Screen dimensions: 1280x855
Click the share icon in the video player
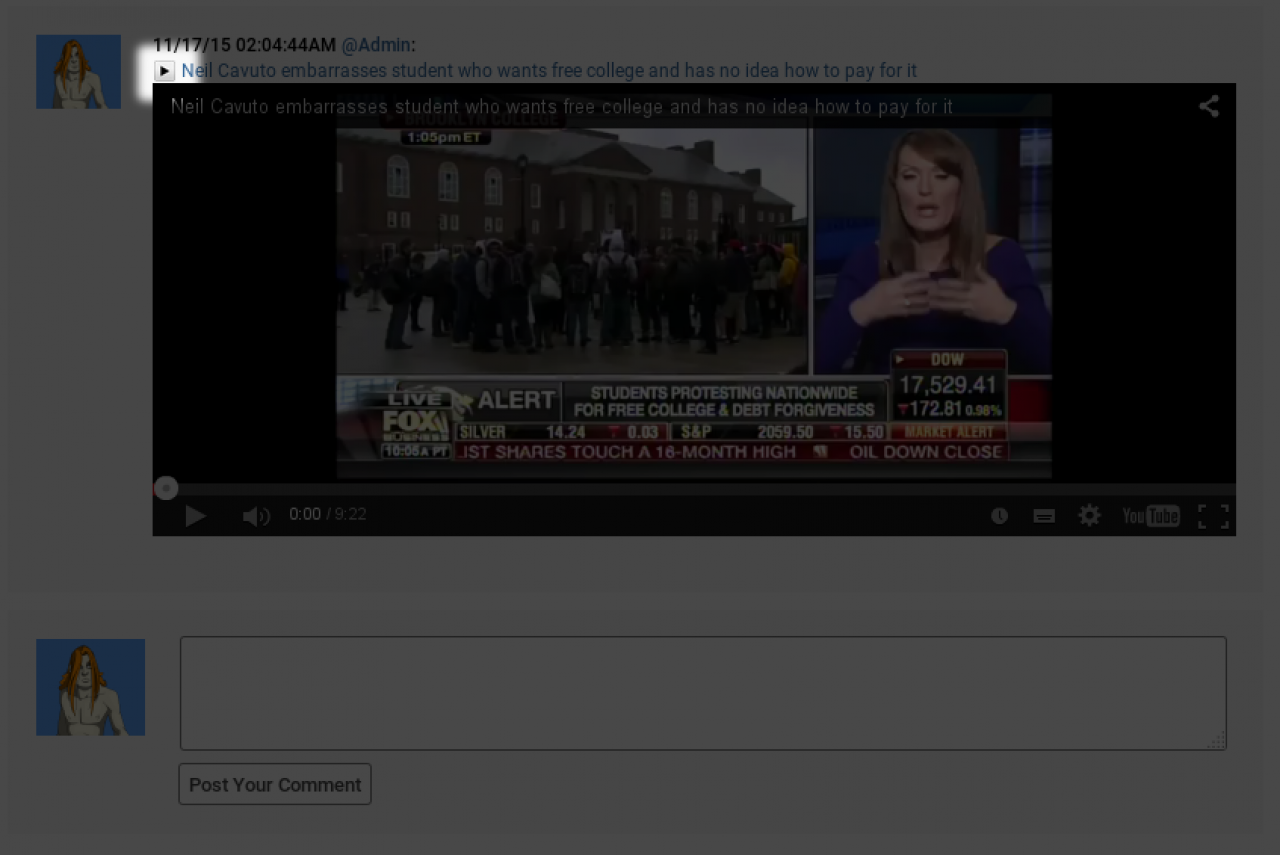[1209, 106]
